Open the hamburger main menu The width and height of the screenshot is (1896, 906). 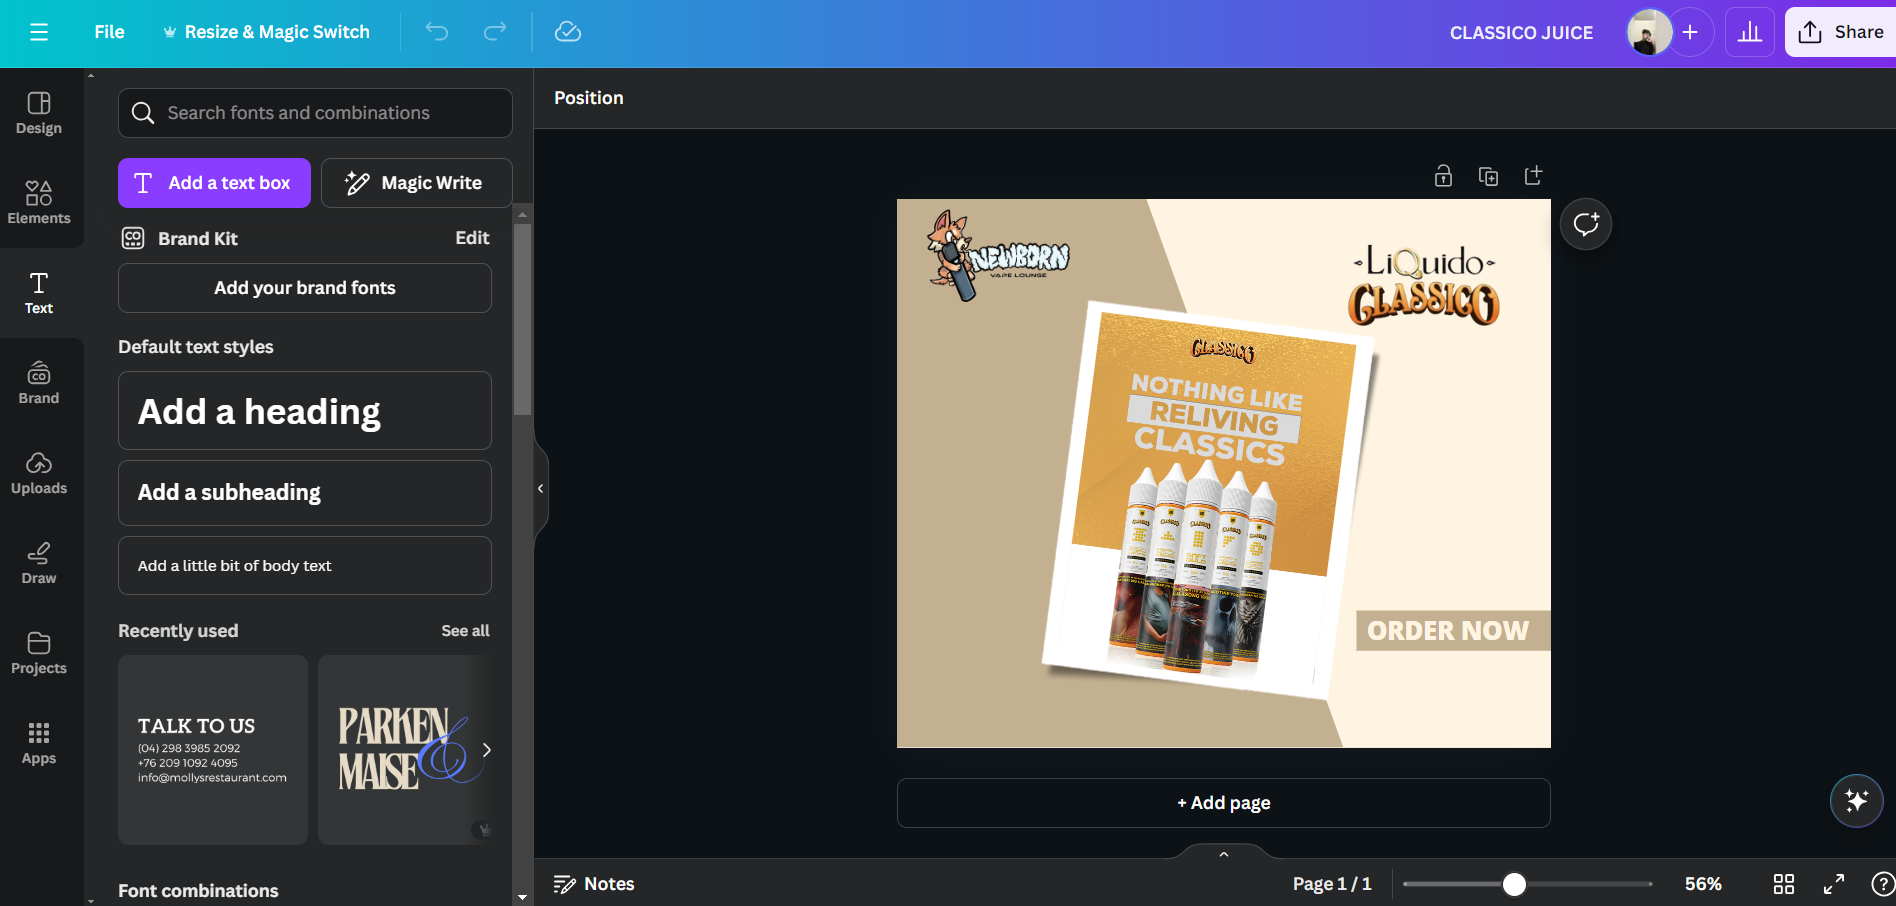coord(39,32)
